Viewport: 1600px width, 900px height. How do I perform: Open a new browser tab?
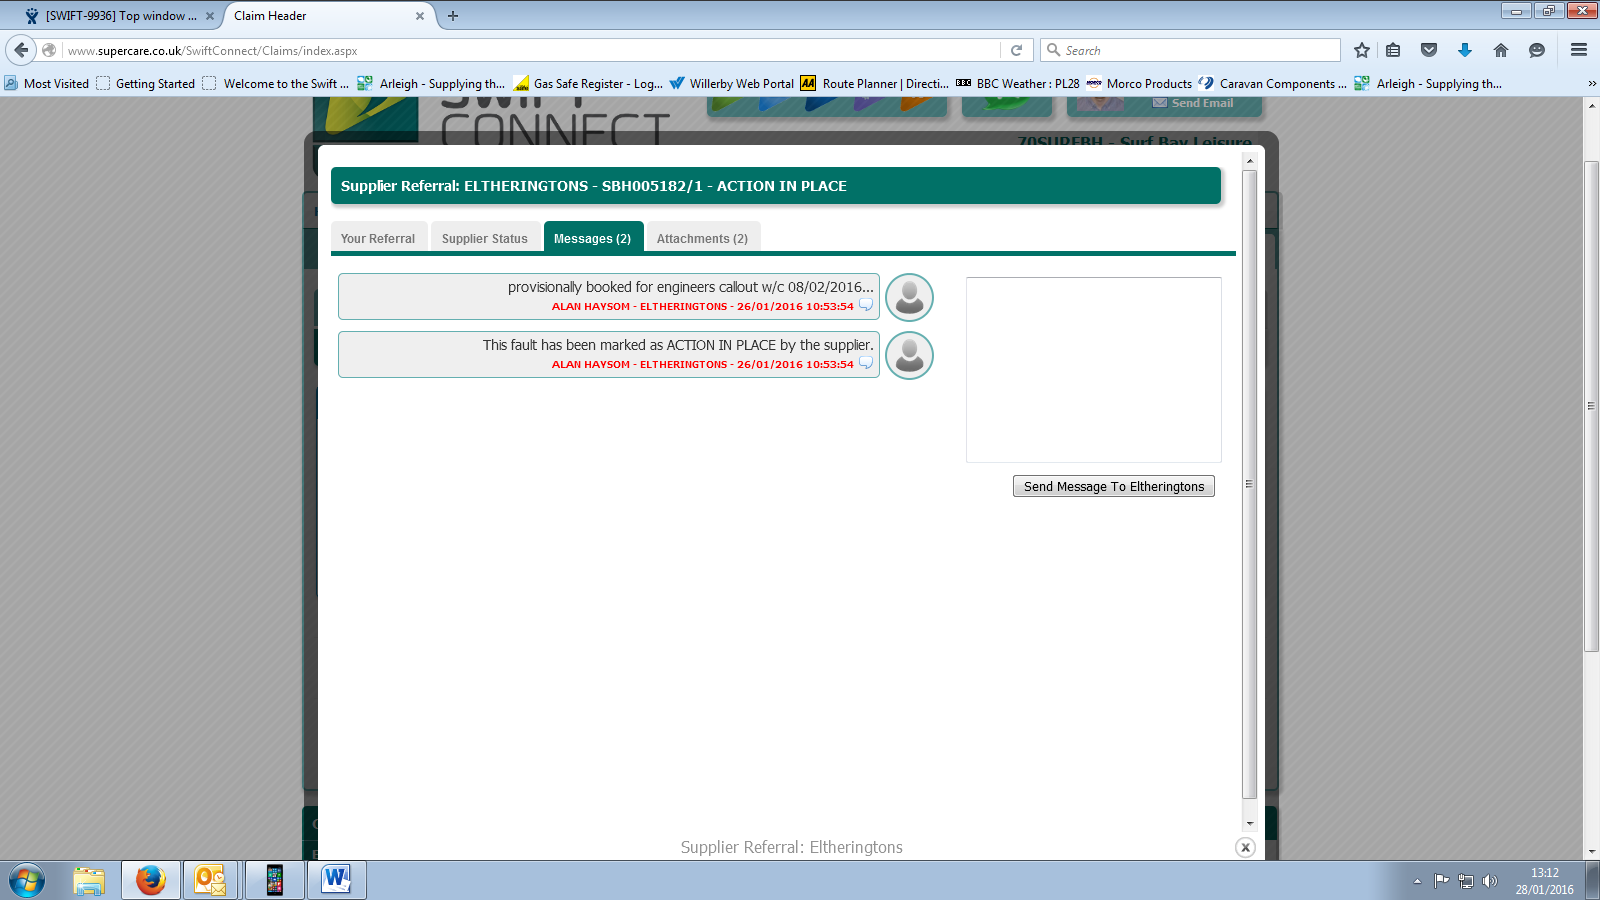point(453,16)
